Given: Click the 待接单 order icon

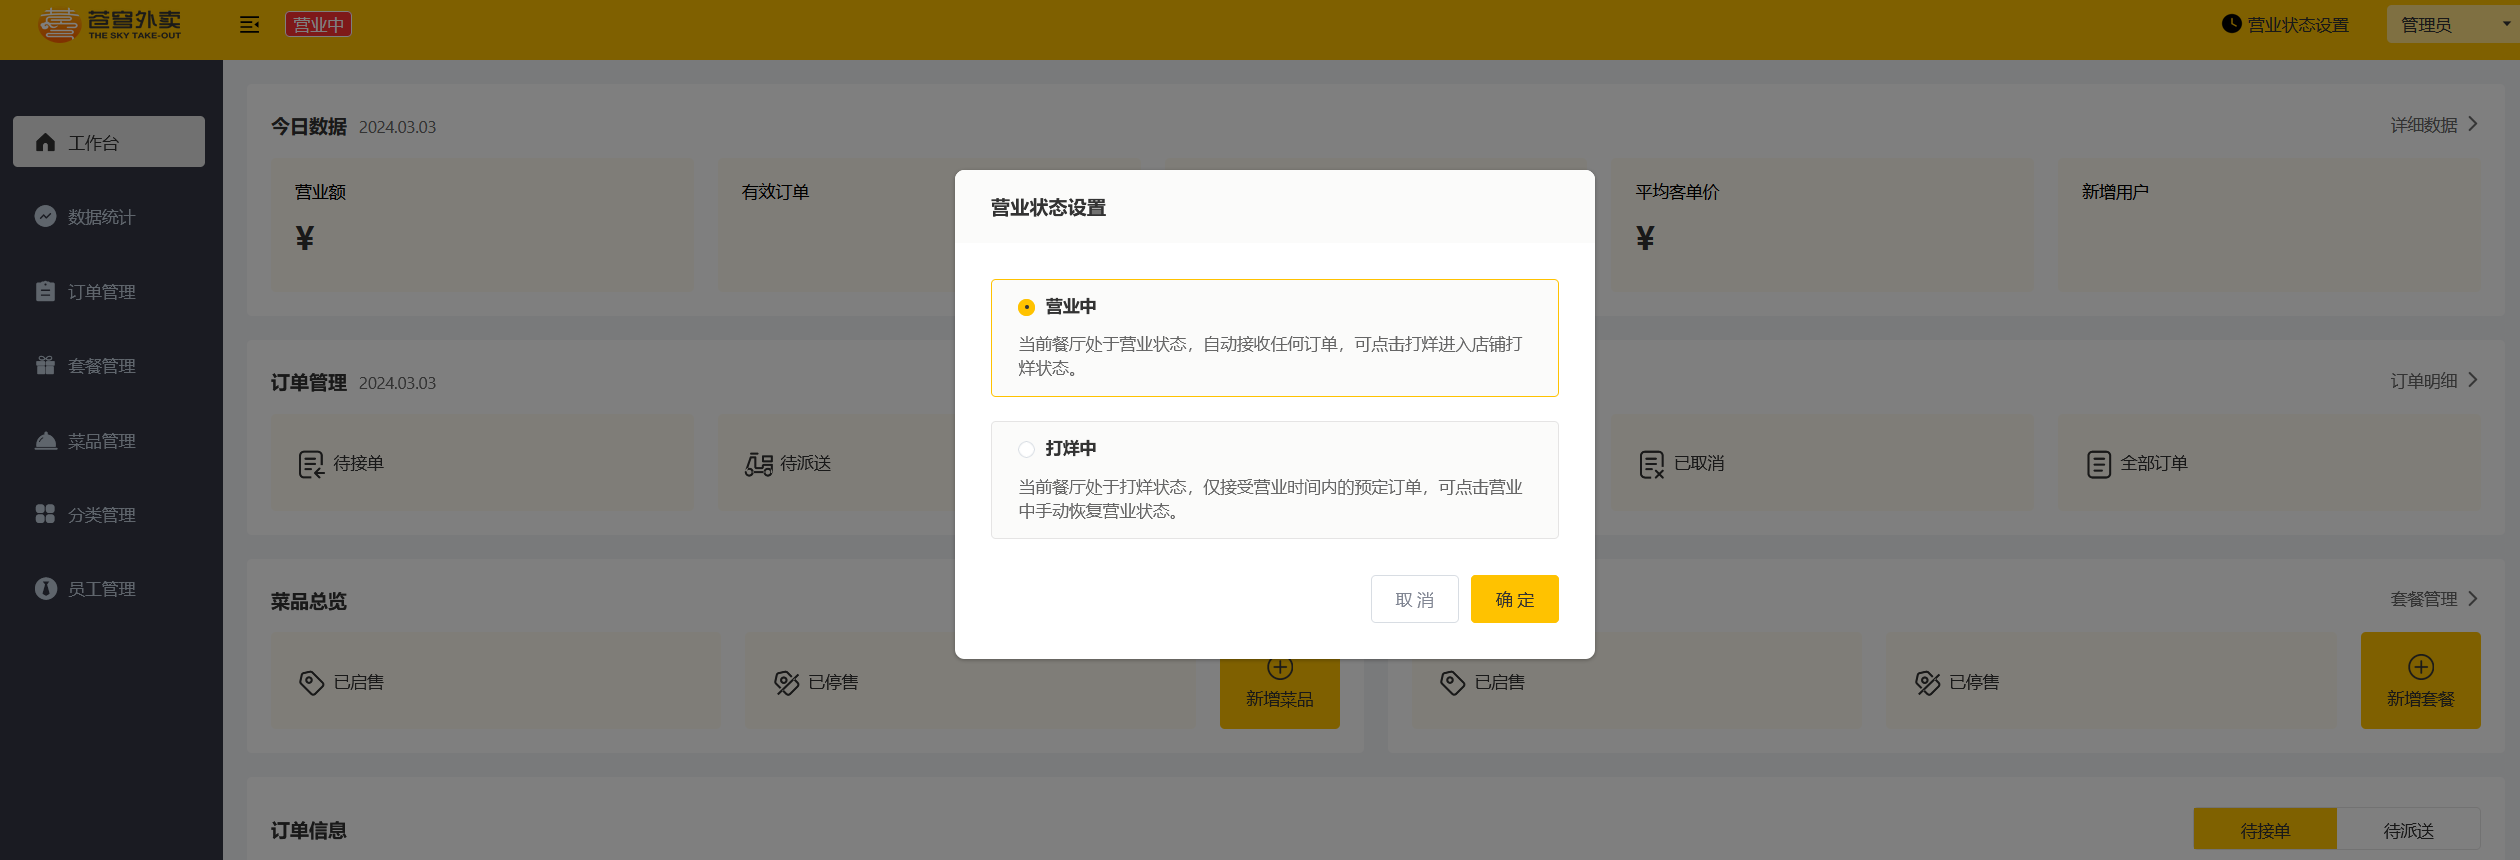Looking at the screenshot, I should (311, 464).
